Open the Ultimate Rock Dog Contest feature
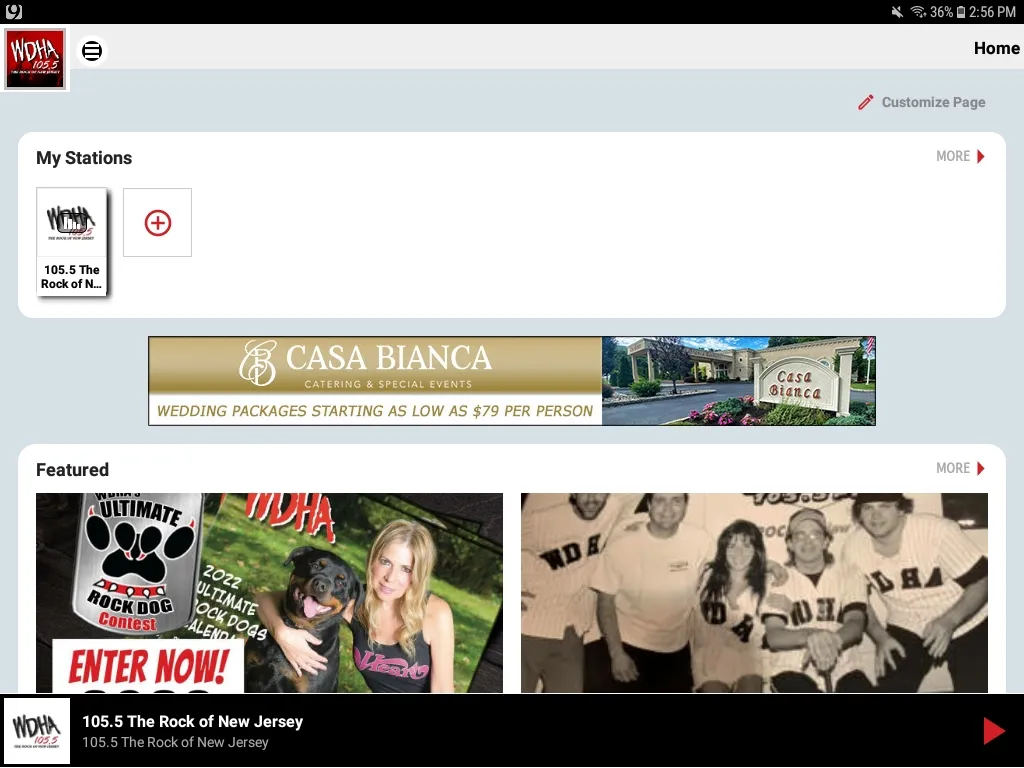 click(269, 593)
